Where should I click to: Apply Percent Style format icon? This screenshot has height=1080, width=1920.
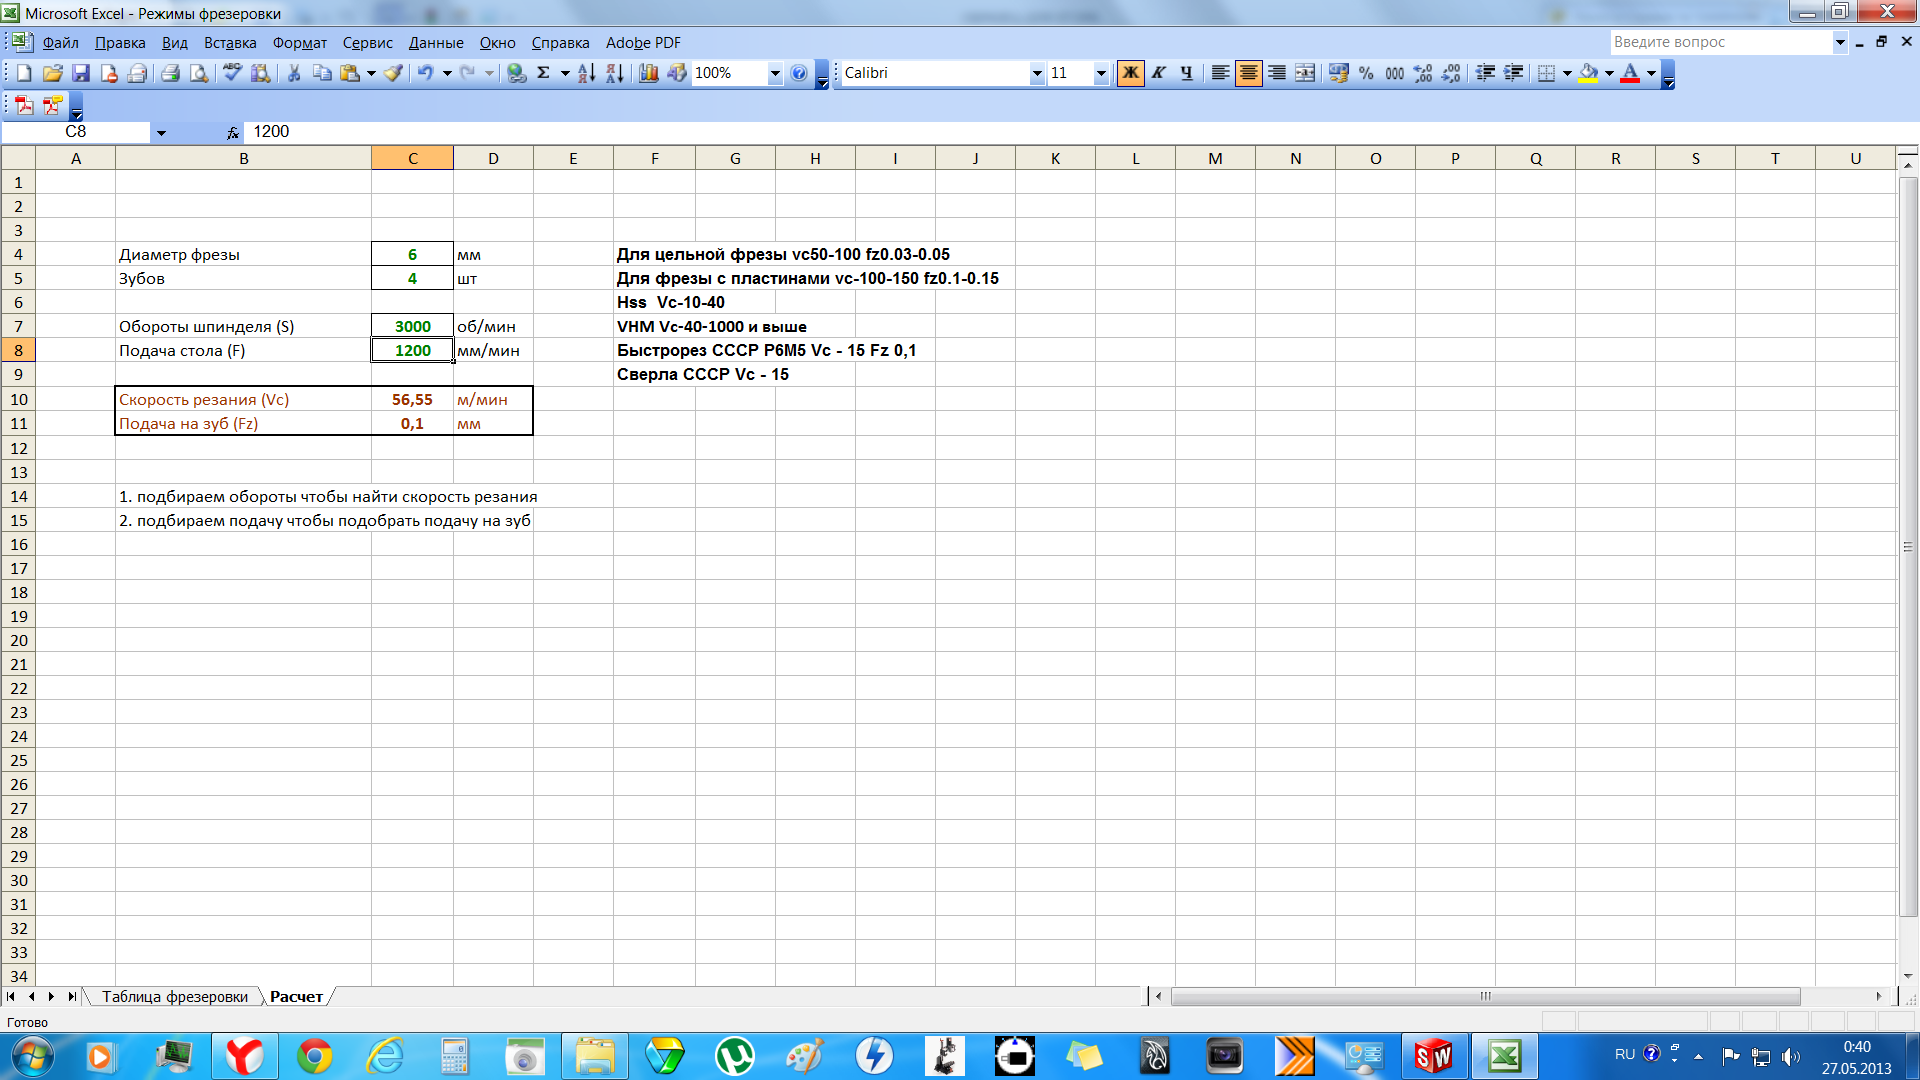(x=1366, y=73)
